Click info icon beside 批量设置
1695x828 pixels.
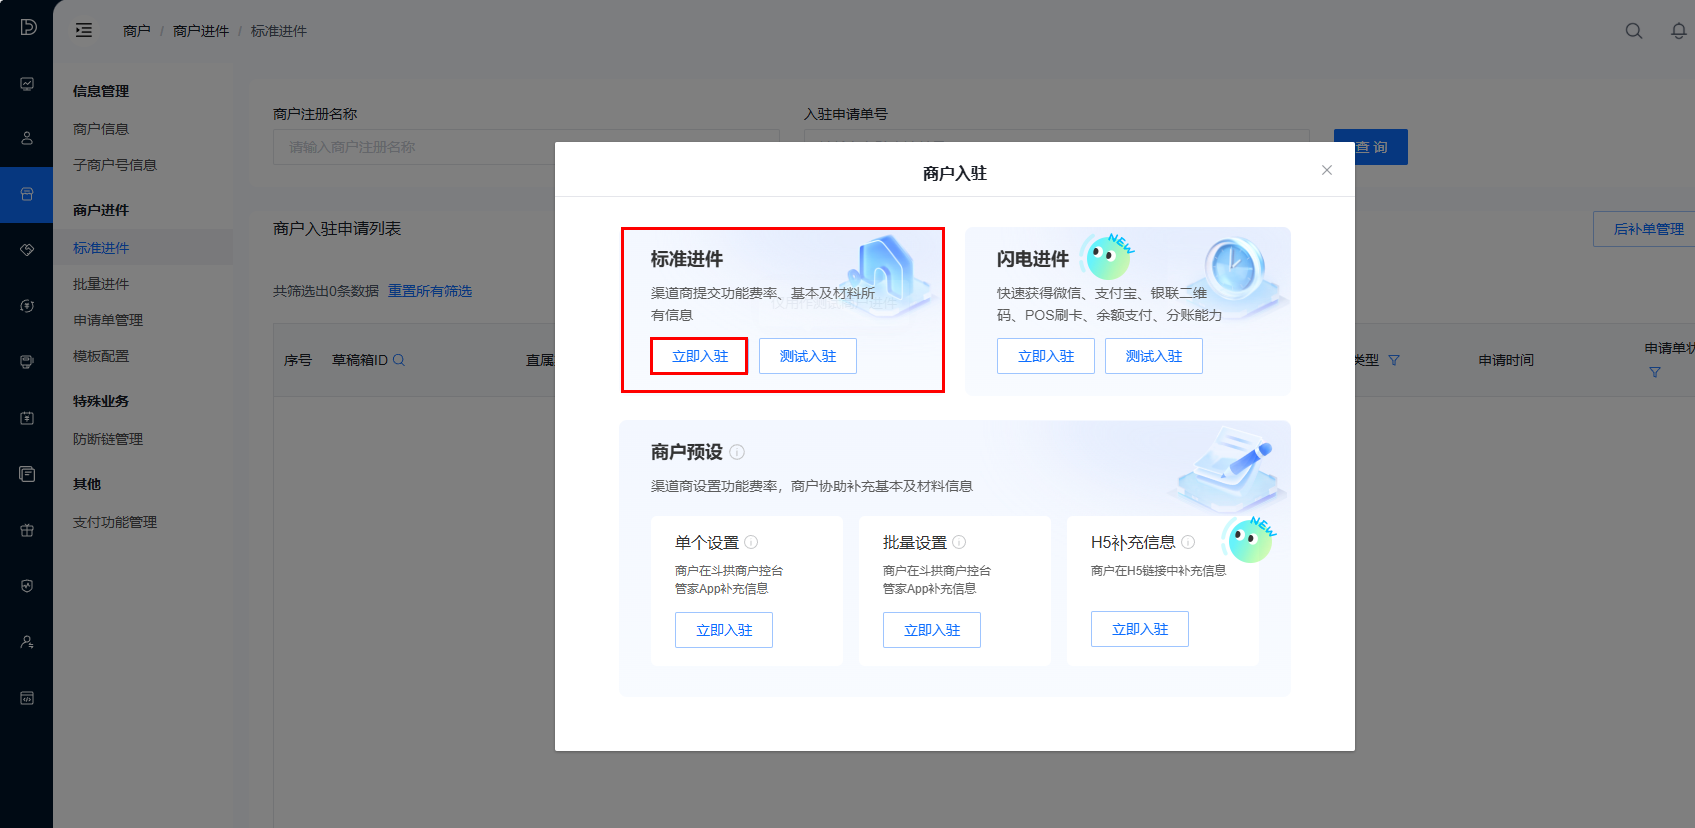click(x=959, y=542)
